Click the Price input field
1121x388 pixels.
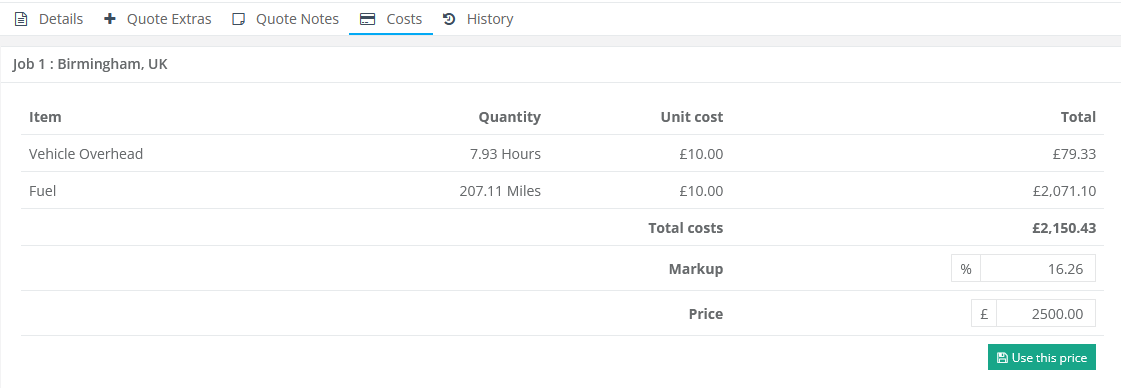[1045, 314]
